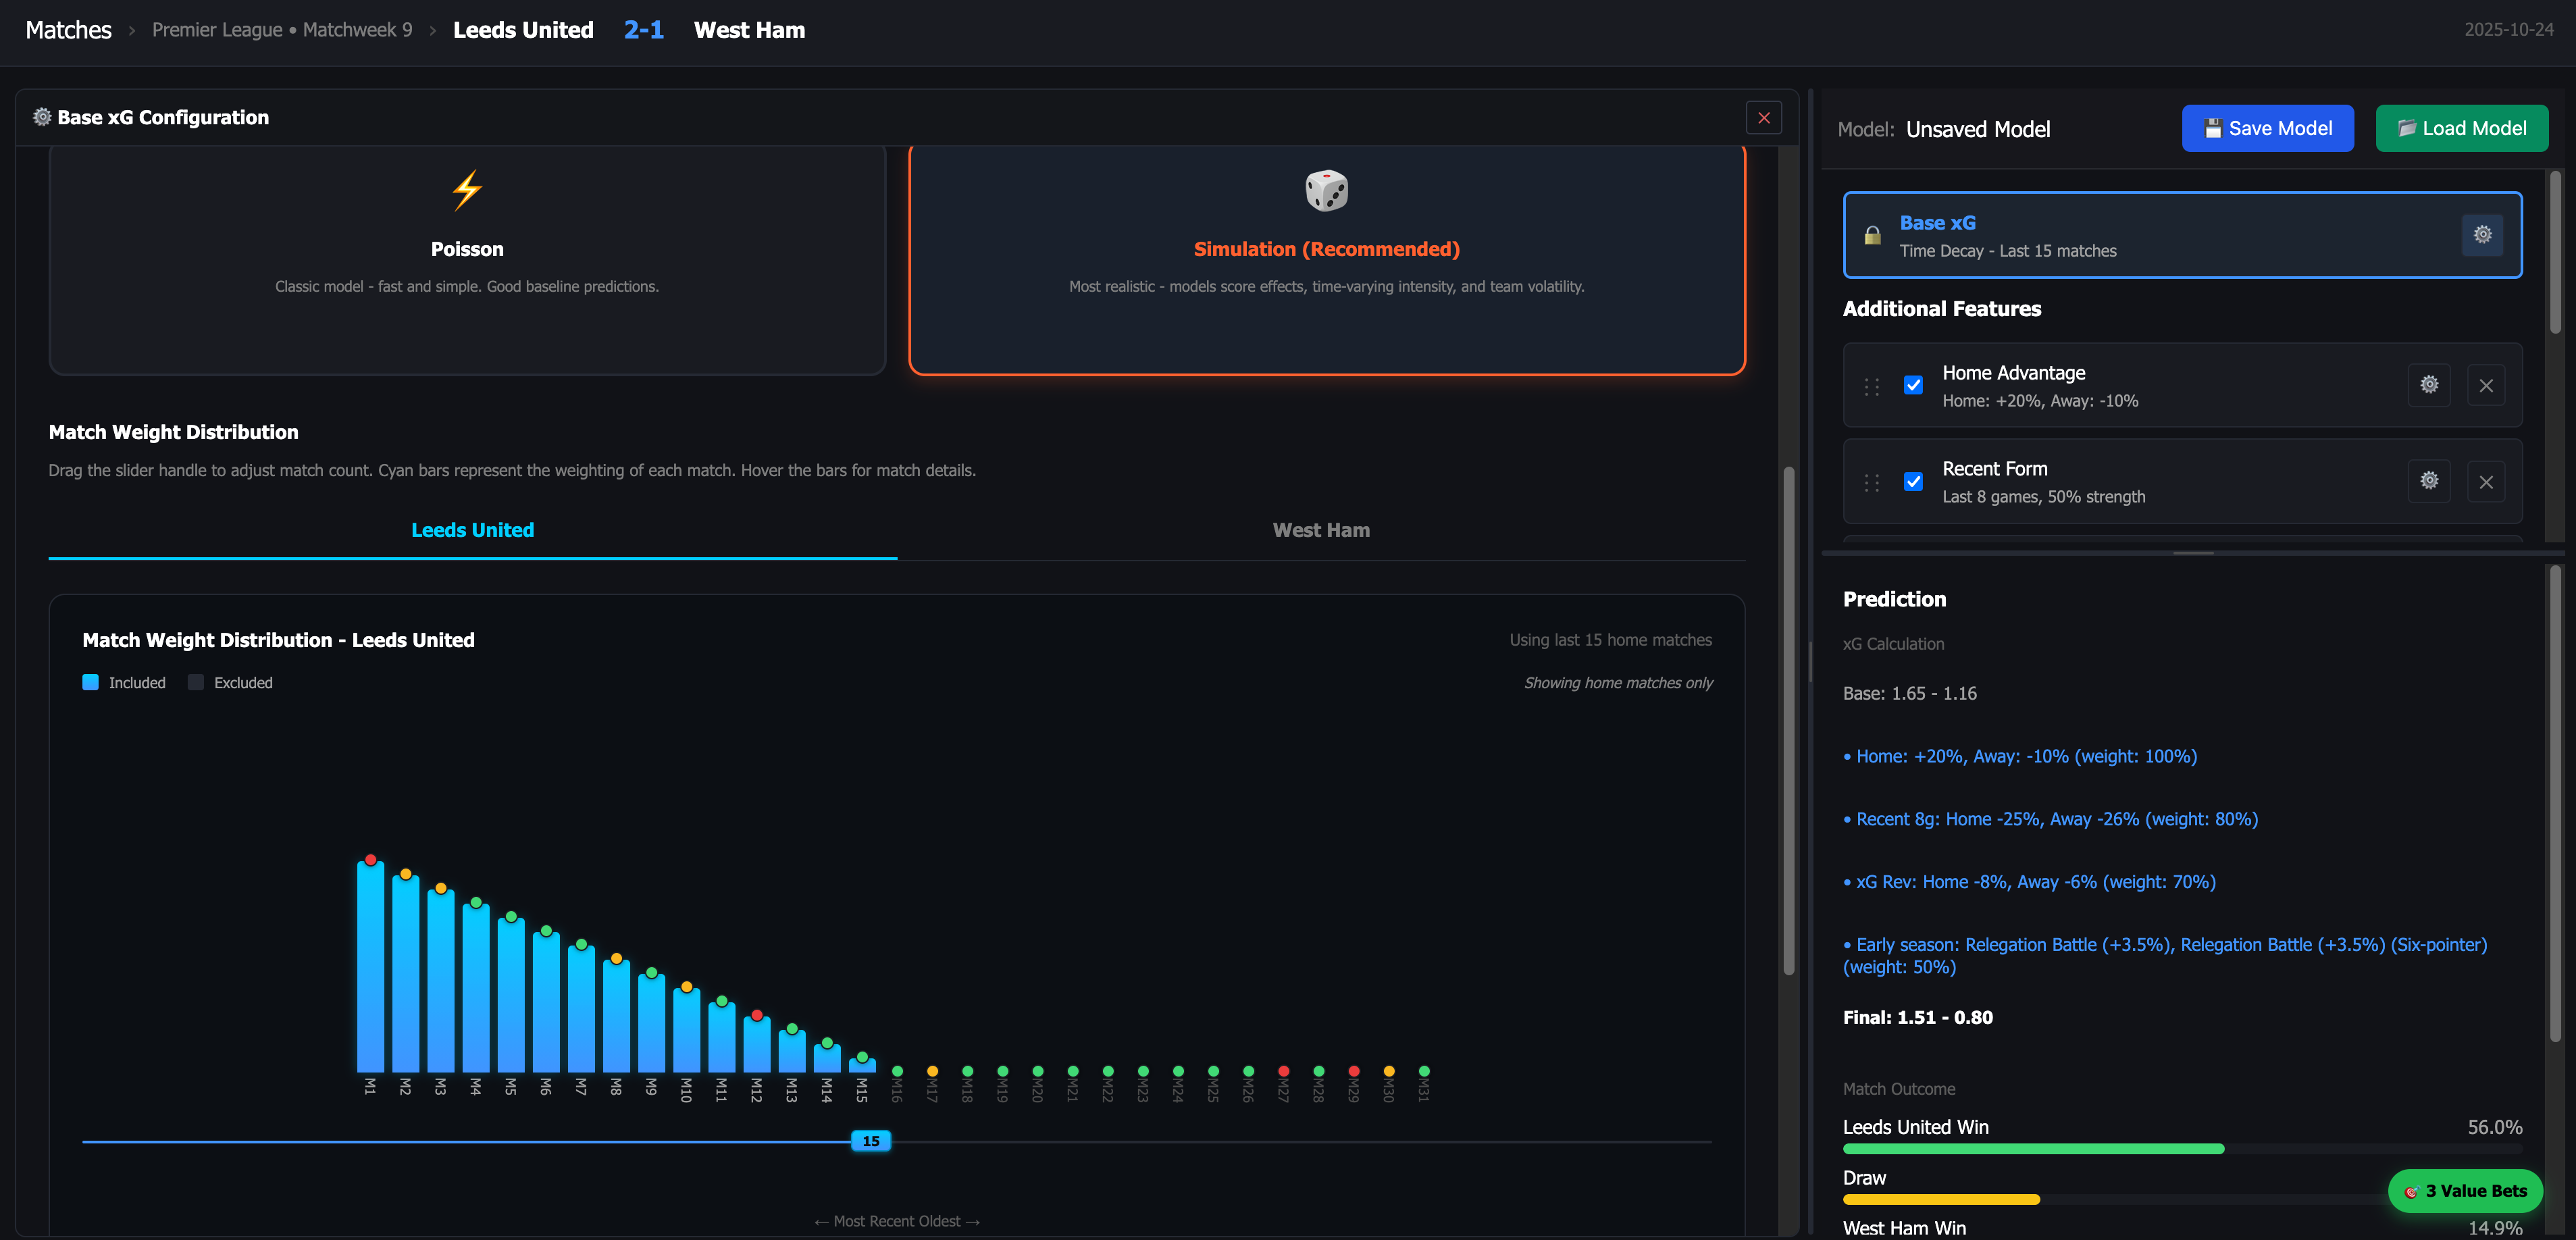Open Base xG time decay settings
Image resolution: width=2576 pixels, height=1240 pixels.
point(2483,234)
